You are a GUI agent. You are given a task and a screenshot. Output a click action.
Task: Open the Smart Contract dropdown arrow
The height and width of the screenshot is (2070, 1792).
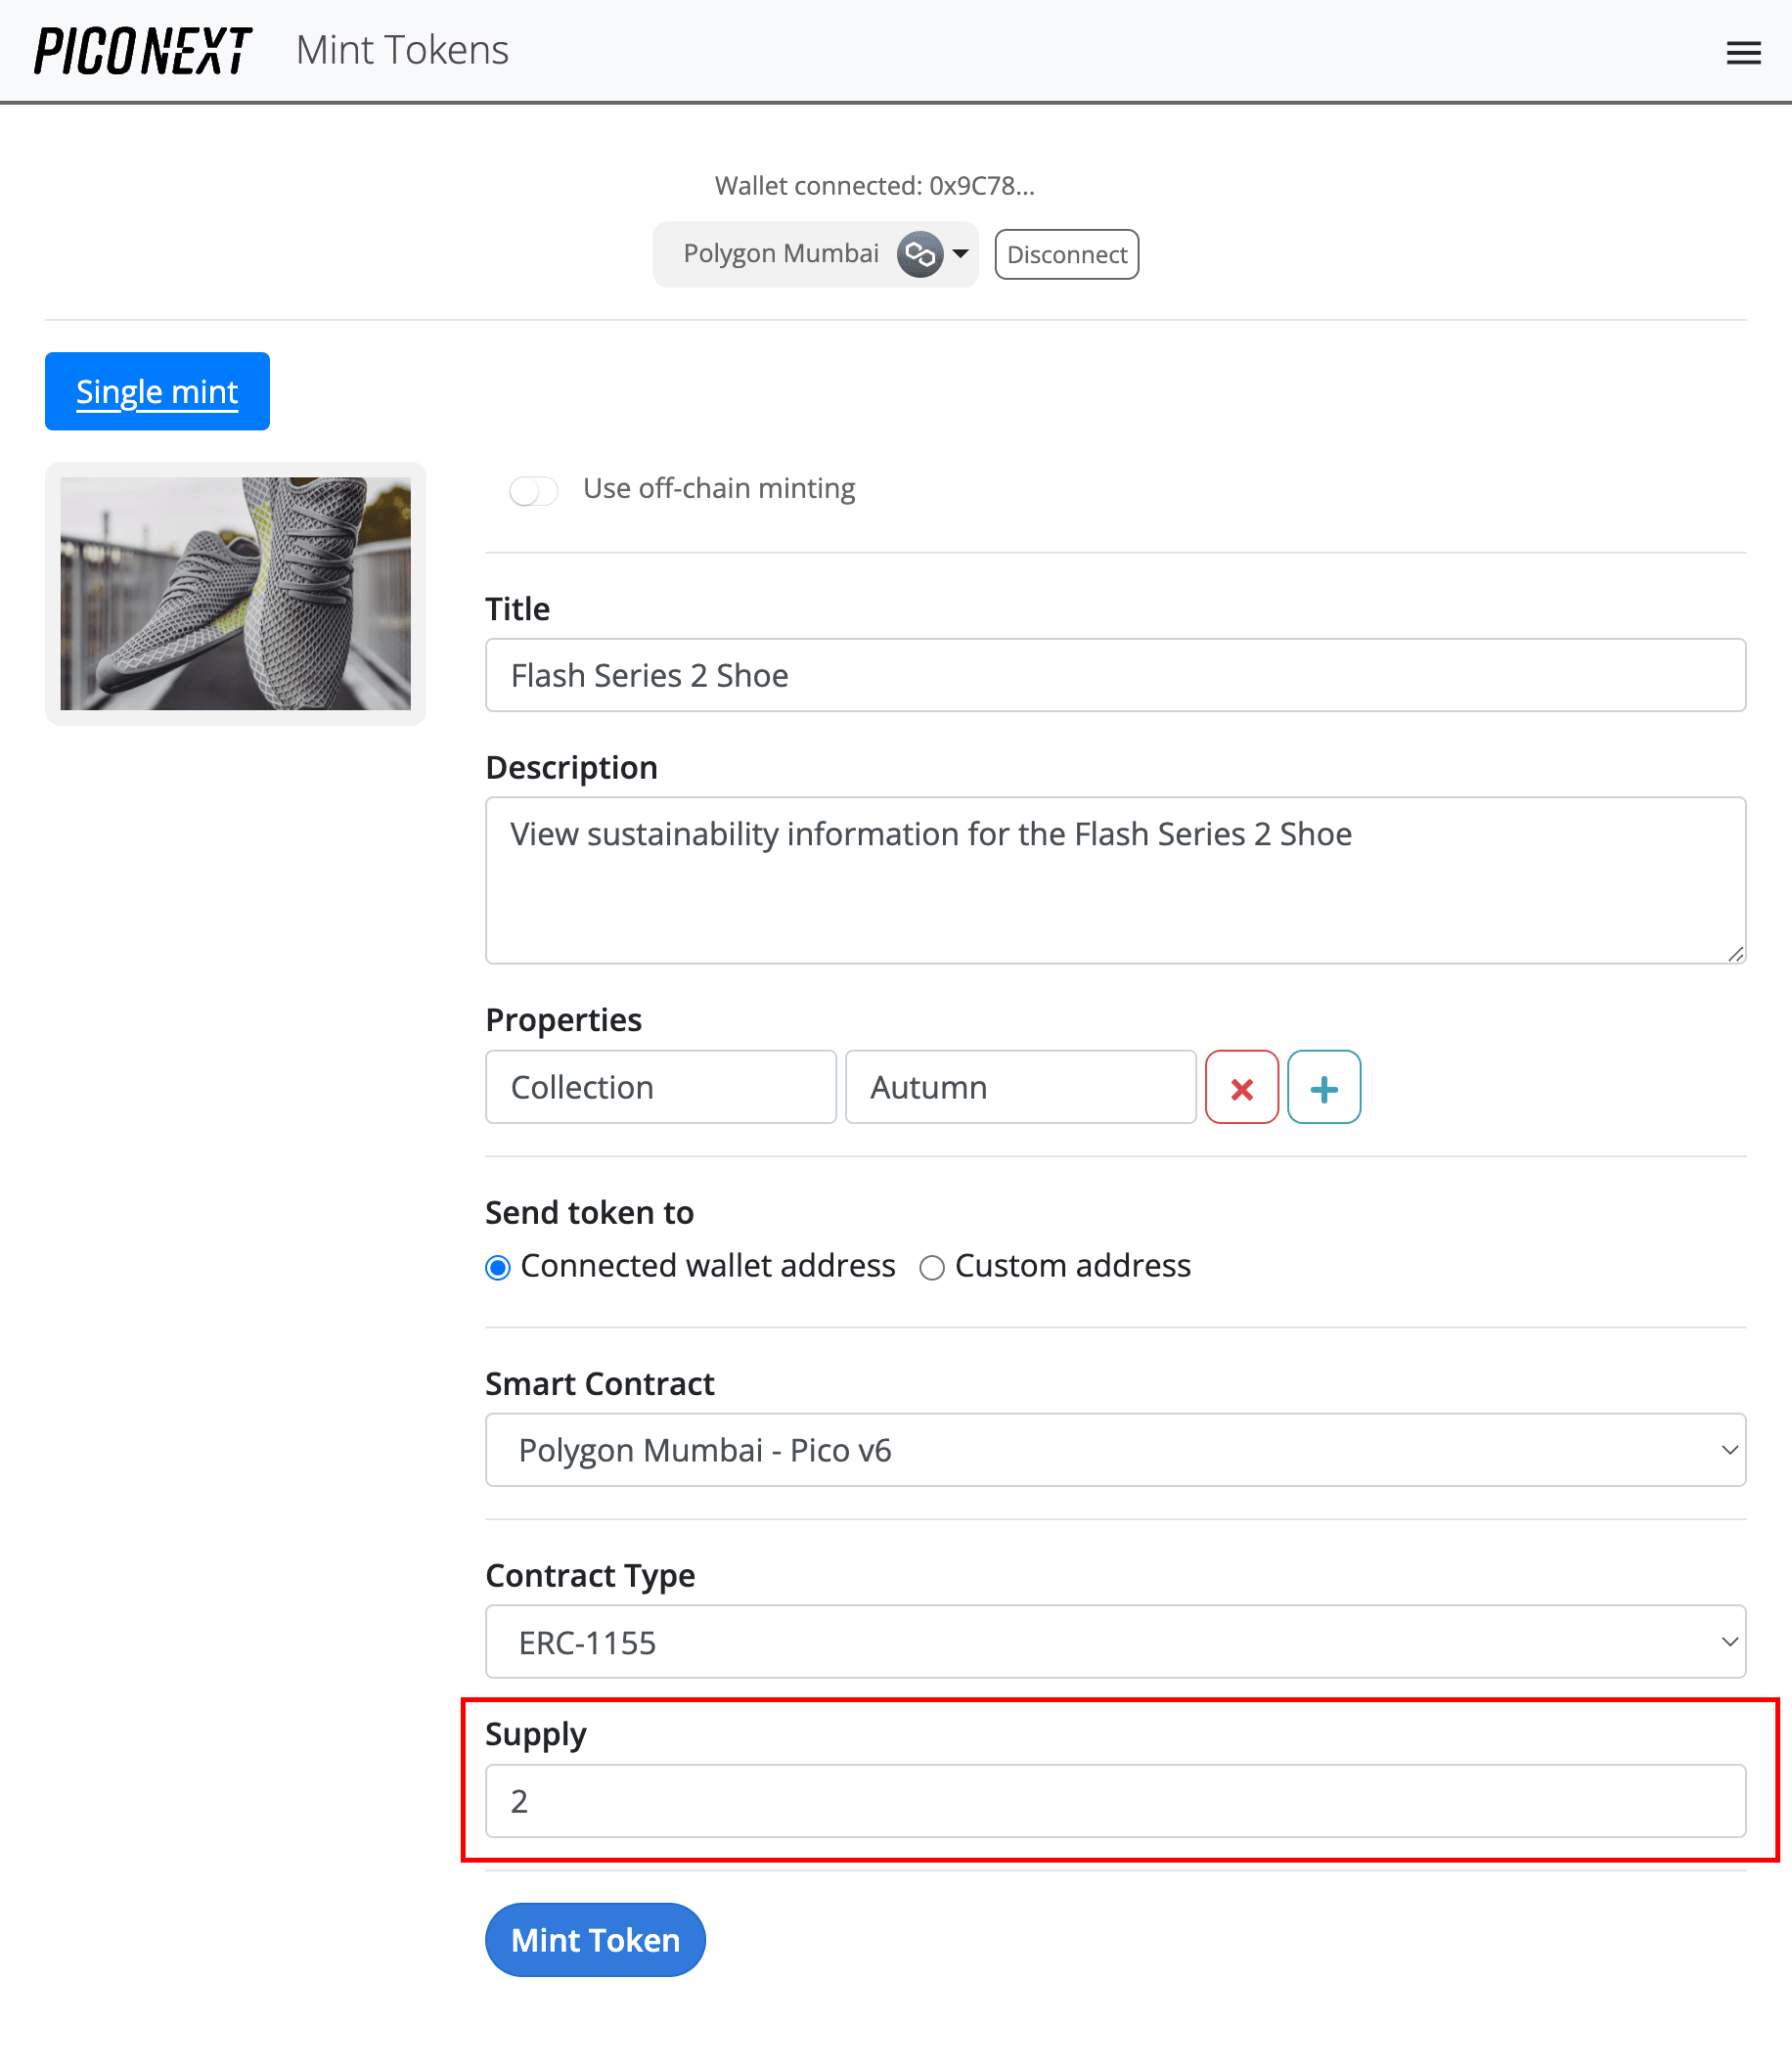[1728, 1450]
